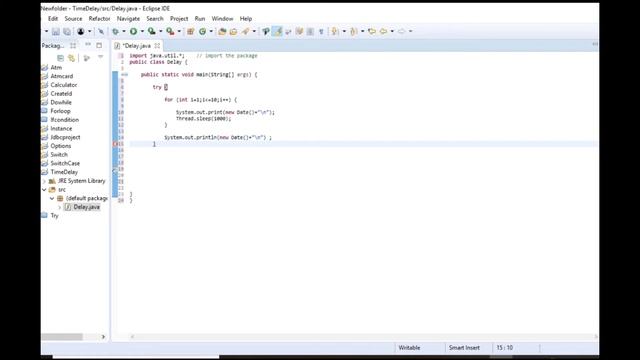Open the Edit menu
This screenshot has width=640, height=360.
coord(53,19)
